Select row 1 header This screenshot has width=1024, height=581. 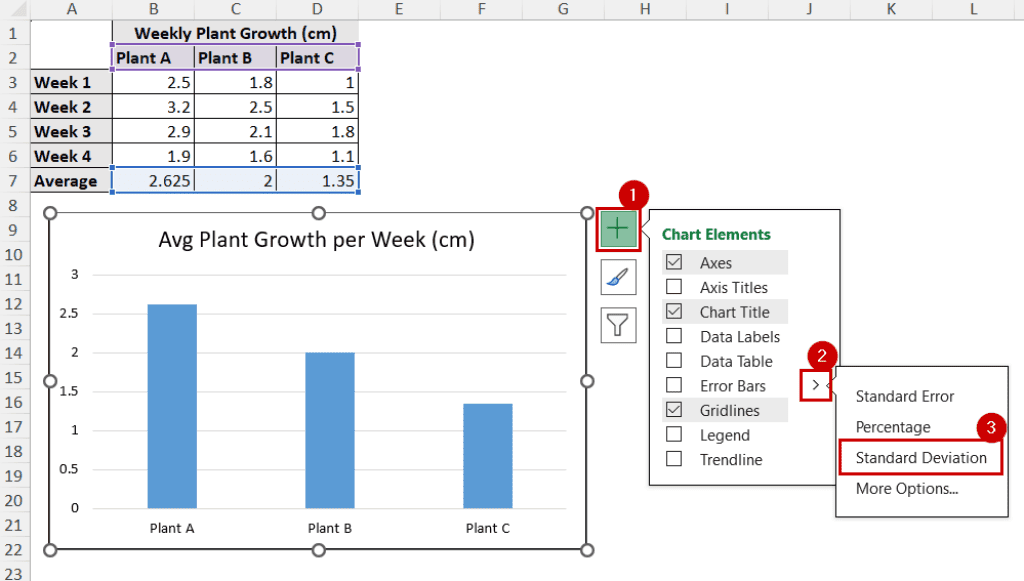point(12,33)
